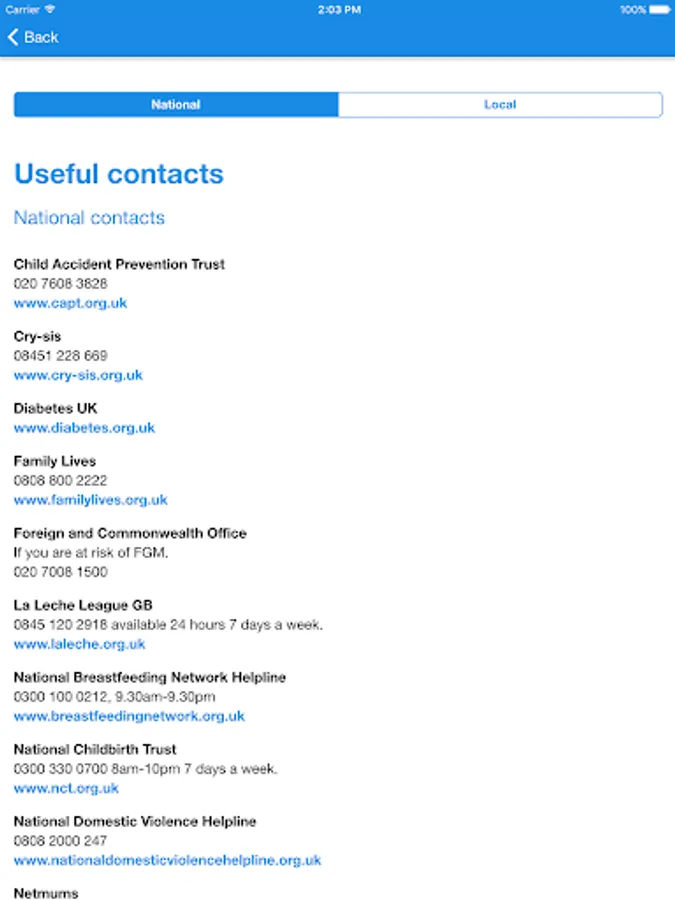Viewport: 675px width, 900px height.
Task: Open the nationaldomesticviolencehelpline.org.uk link
Action: tap(168, 860)
